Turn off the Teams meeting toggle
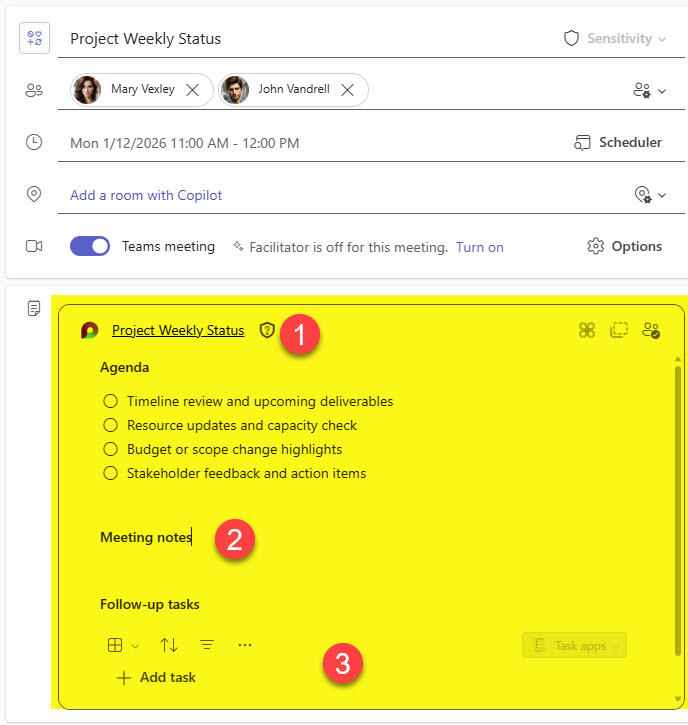 [x=90, y=246]
